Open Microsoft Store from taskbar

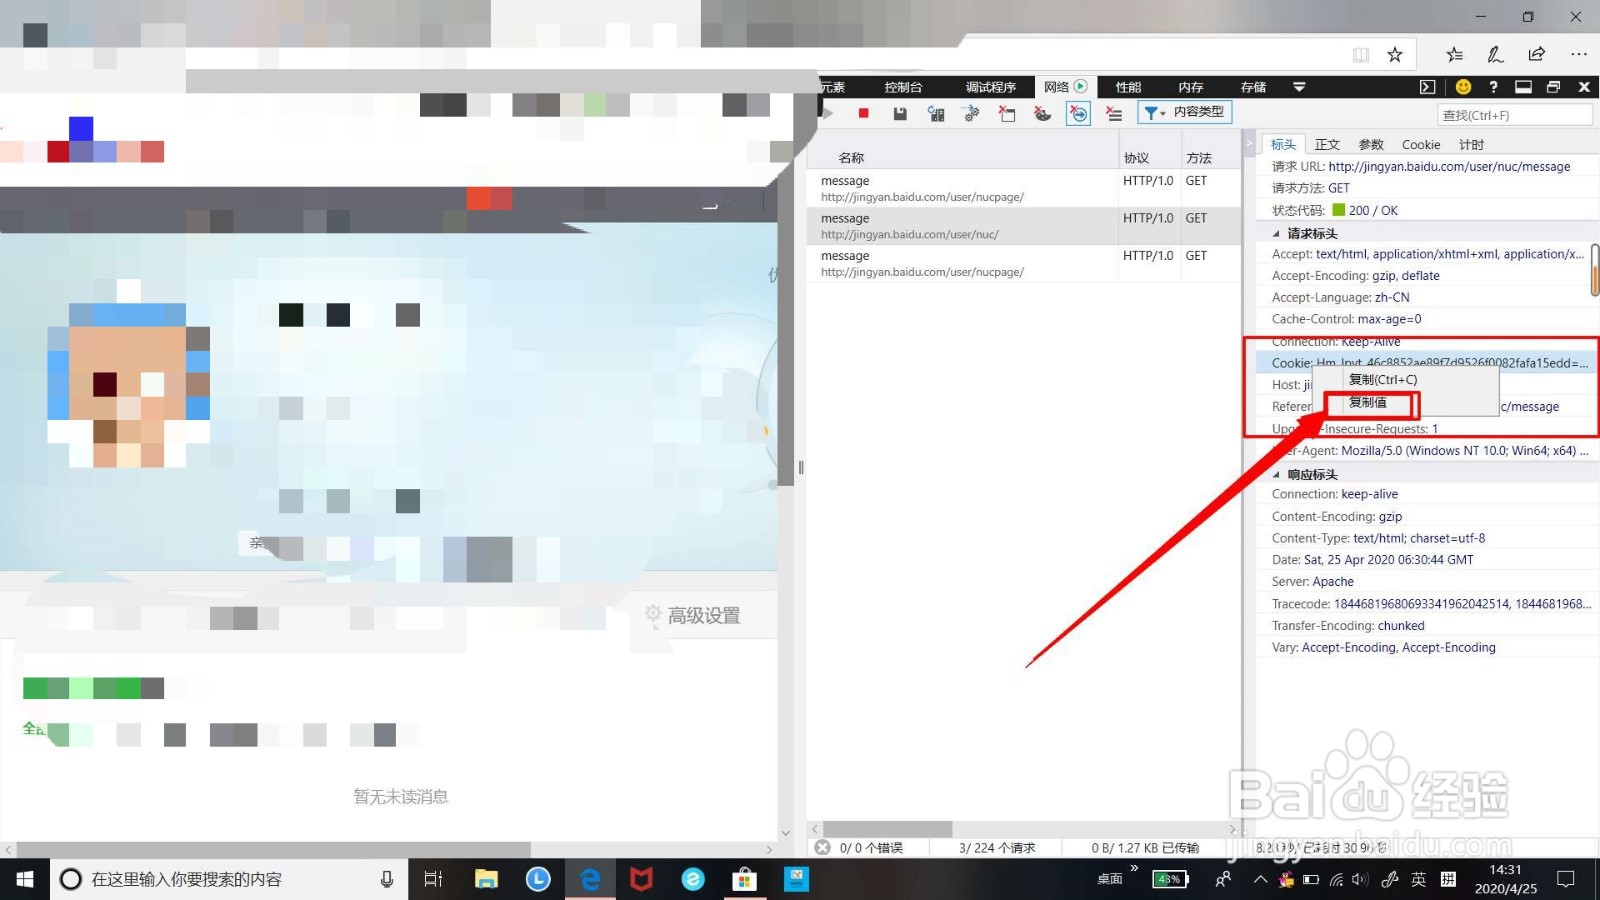coord(744,879)
